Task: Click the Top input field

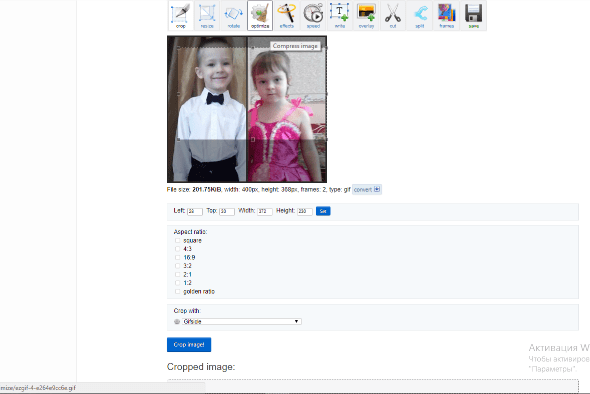Action: (x=227, y=211)
